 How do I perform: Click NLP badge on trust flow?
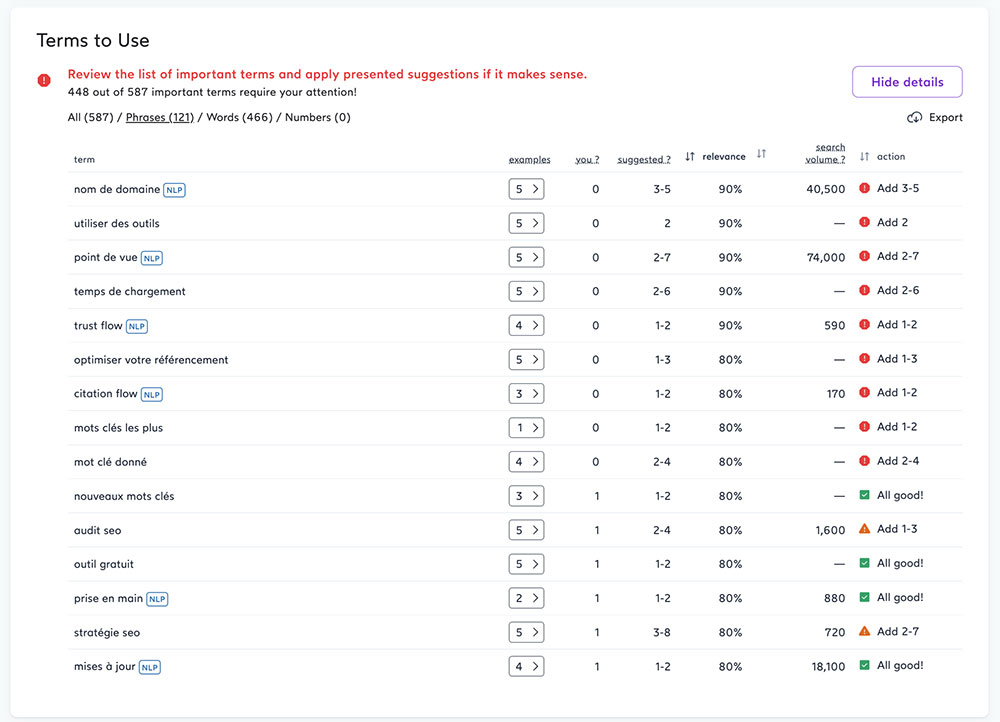click(136, 327)
